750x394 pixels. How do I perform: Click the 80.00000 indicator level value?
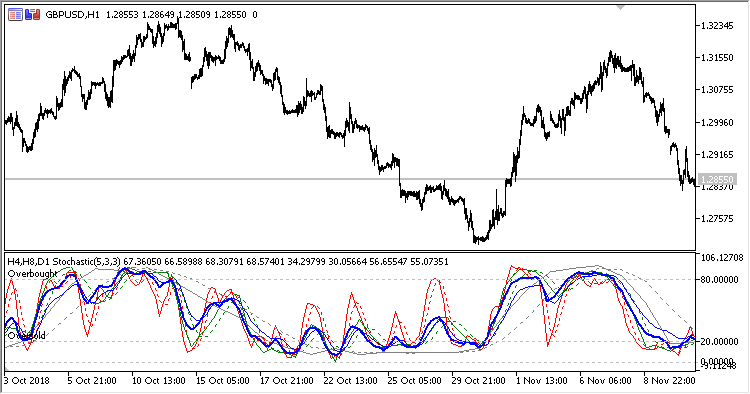coord(719,279)
